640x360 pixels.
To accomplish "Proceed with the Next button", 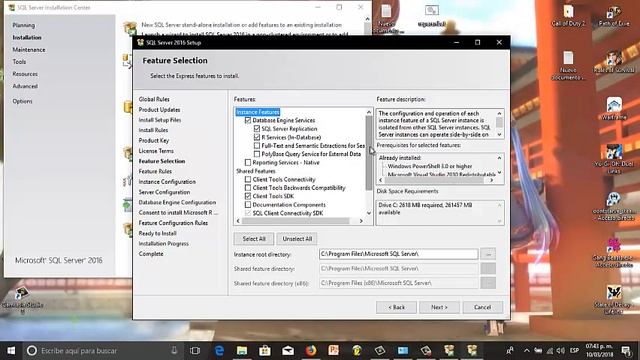I will tap(439, 307).
